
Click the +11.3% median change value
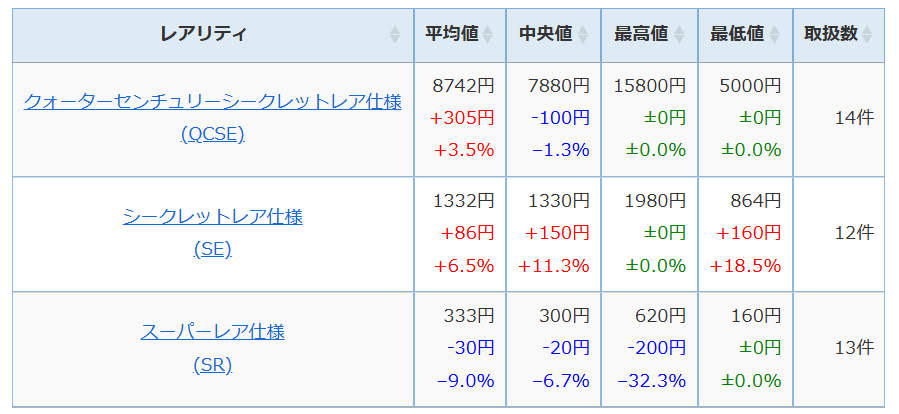pos(553,266)
